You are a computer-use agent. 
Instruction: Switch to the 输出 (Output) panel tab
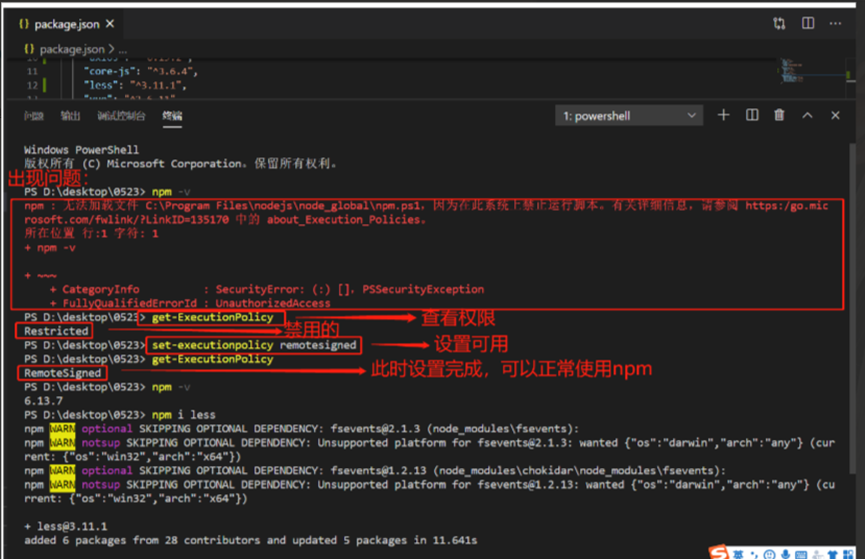70,115
